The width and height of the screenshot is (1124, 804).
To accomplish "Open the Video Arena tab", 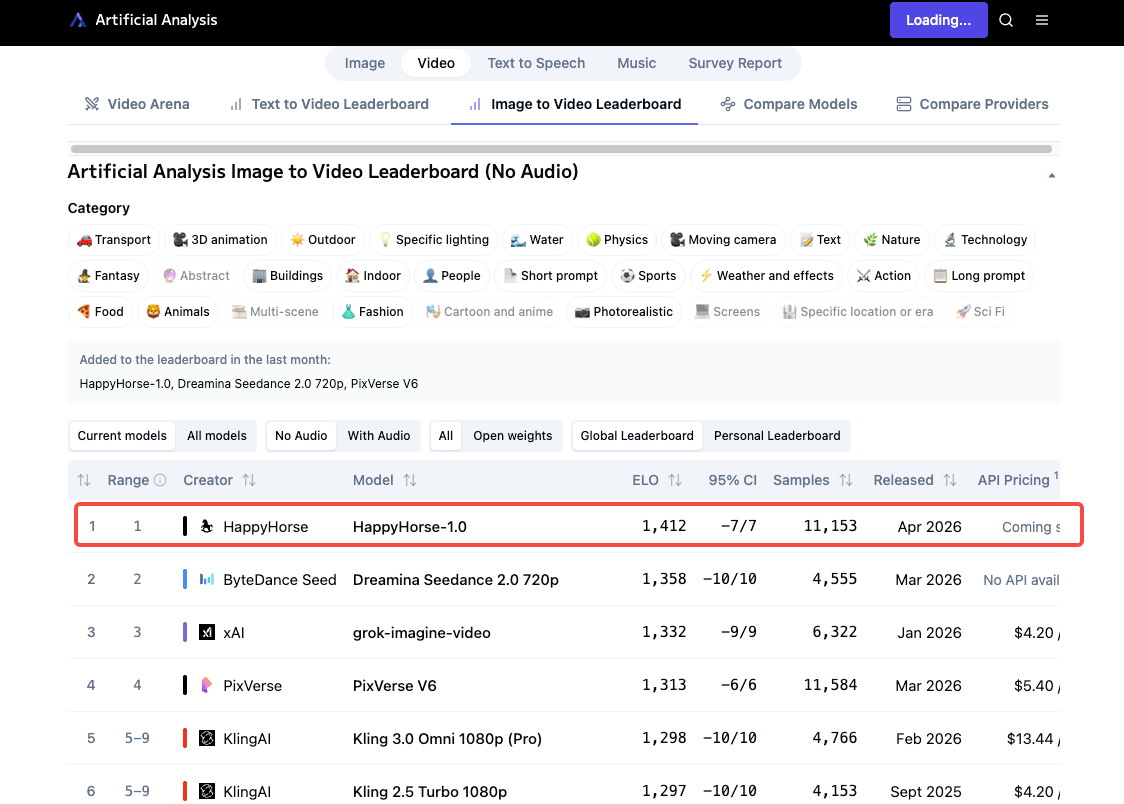I will click(x=137, y=104).
